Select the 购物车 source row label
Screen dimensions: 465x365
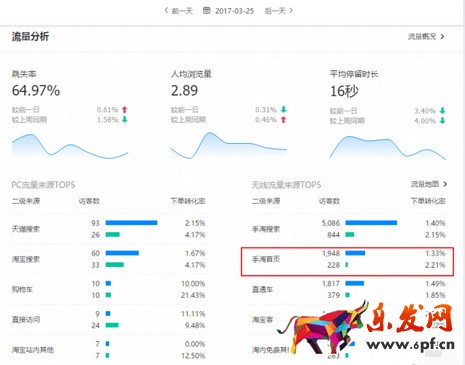[22, 289]
